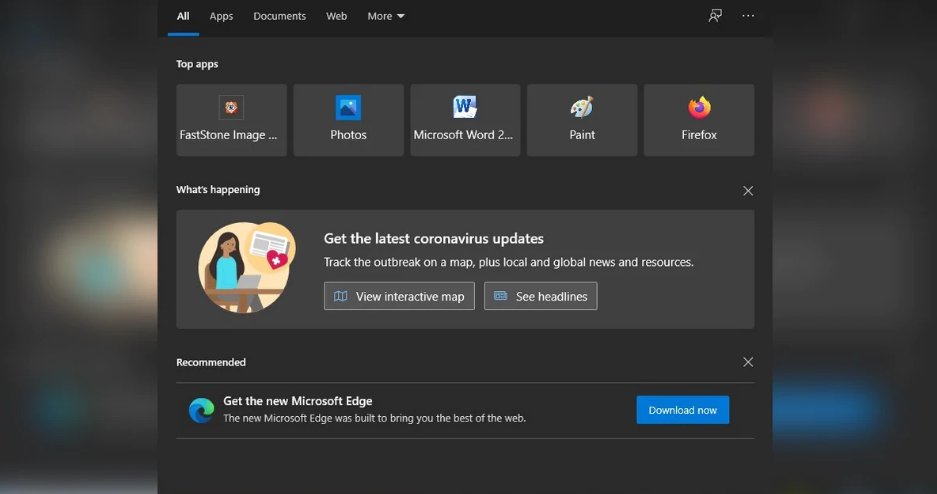Dismiss the What's happening section
This screenshot has width=937, height=494.
748,191
